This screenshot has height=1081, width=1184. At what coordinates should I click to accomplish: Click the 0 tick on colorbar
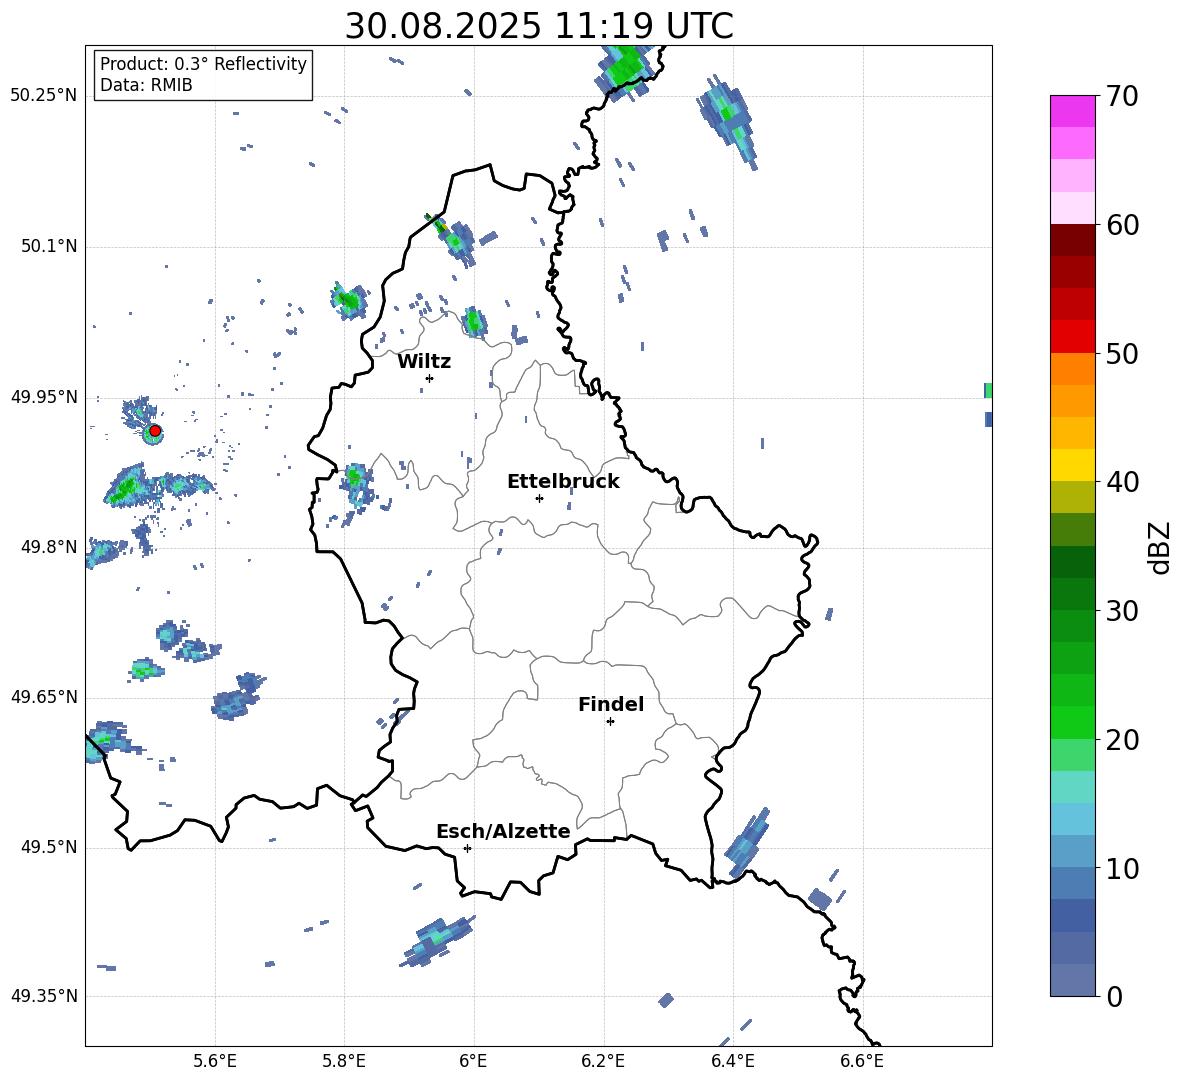coord(1114,996)
